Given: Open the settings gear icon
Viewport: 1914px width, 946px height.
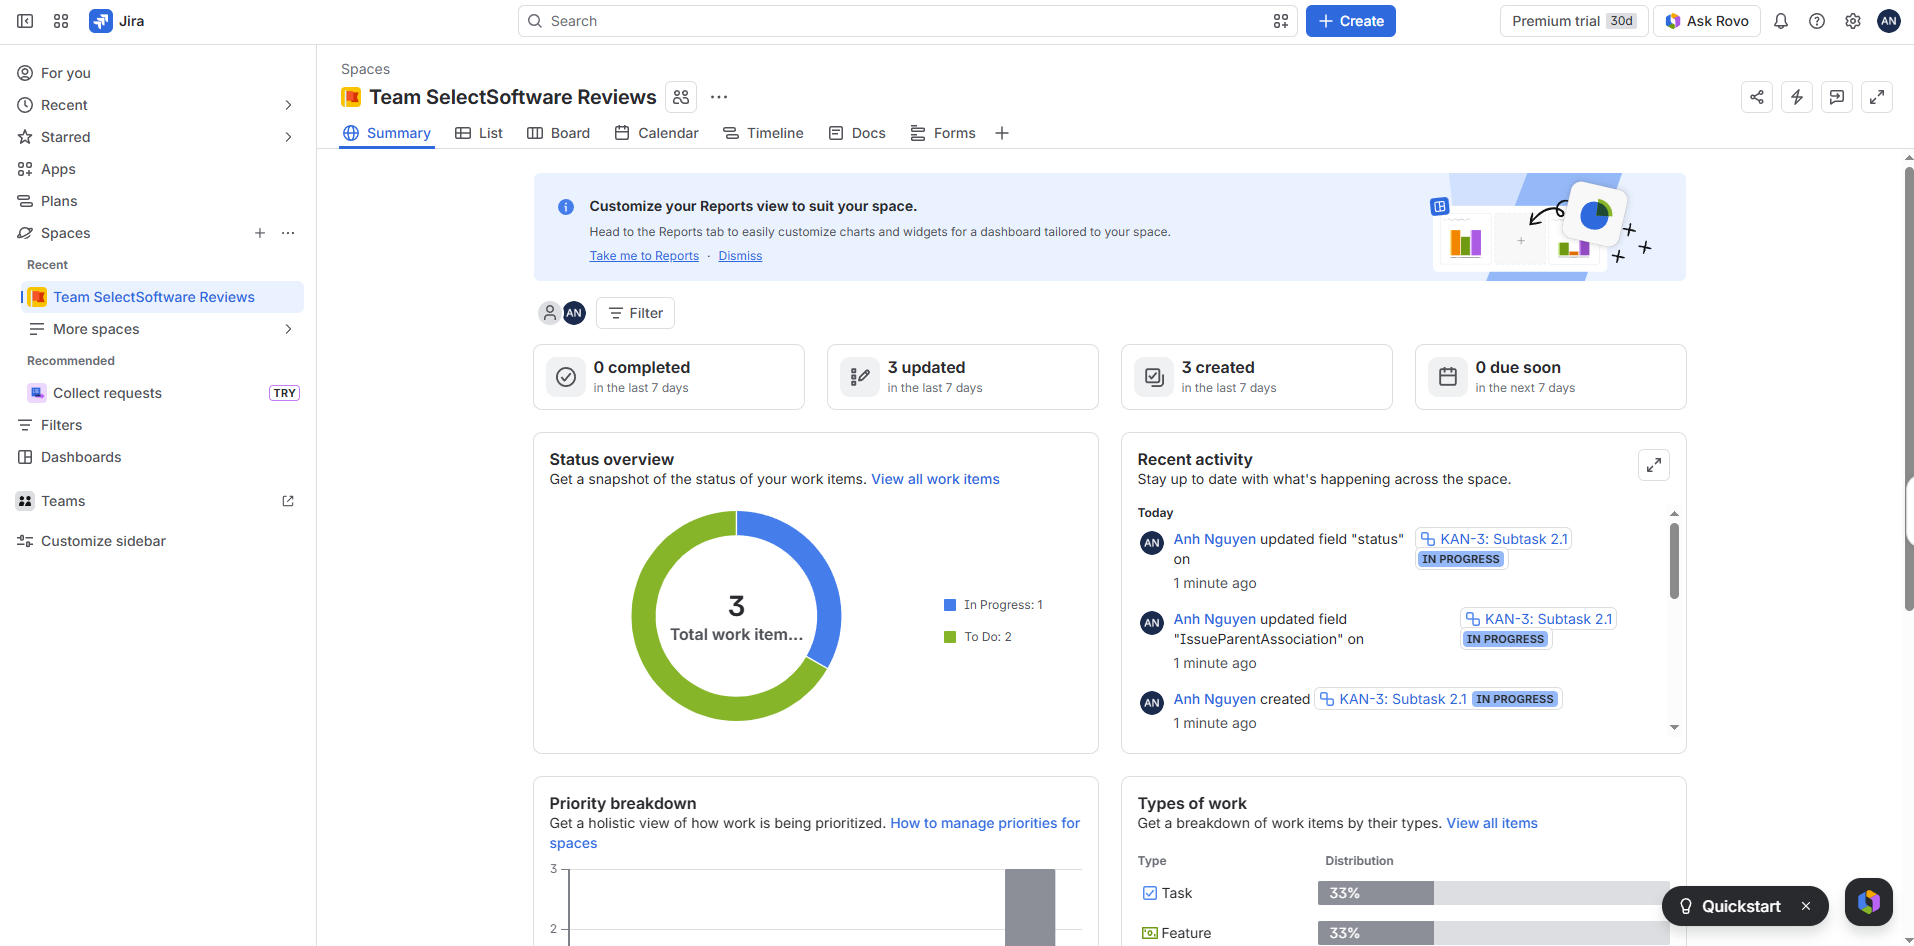Looking at the screenshot, I should [x=1853, y=21].
